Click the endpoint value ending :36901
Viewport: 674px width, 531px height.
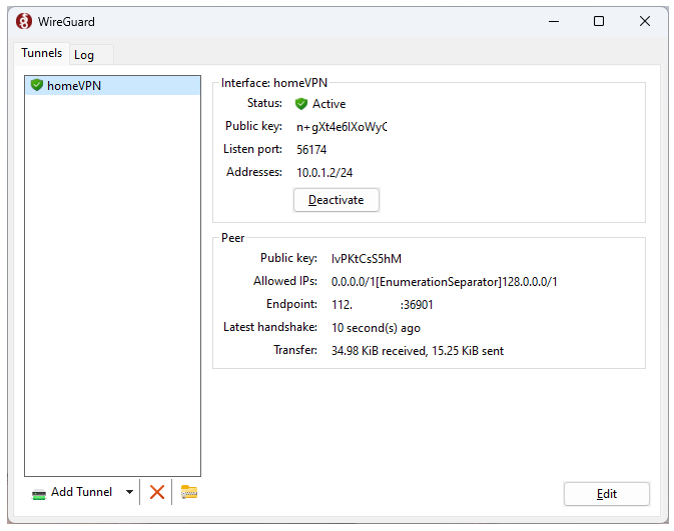coord(382,305)
